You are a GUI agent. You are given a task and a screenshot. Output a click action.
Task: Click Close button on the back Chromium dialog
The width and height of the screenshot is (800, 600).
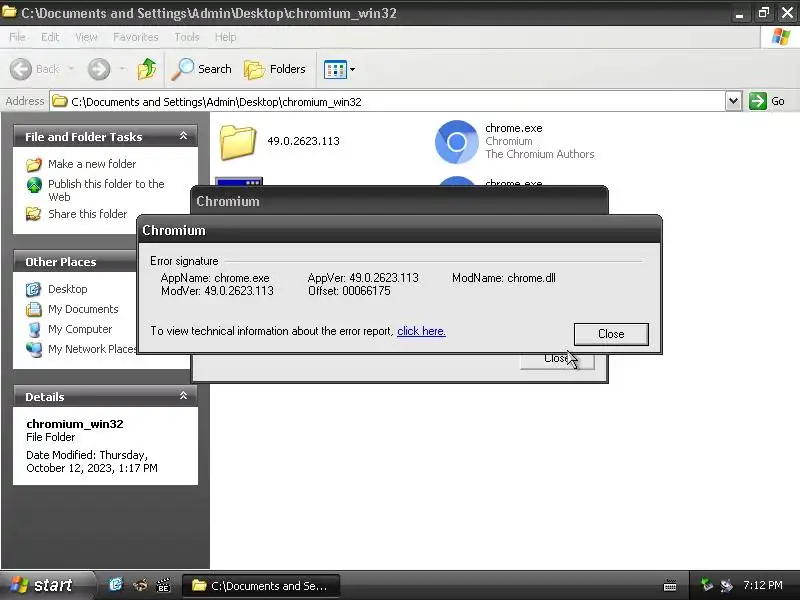555,360
